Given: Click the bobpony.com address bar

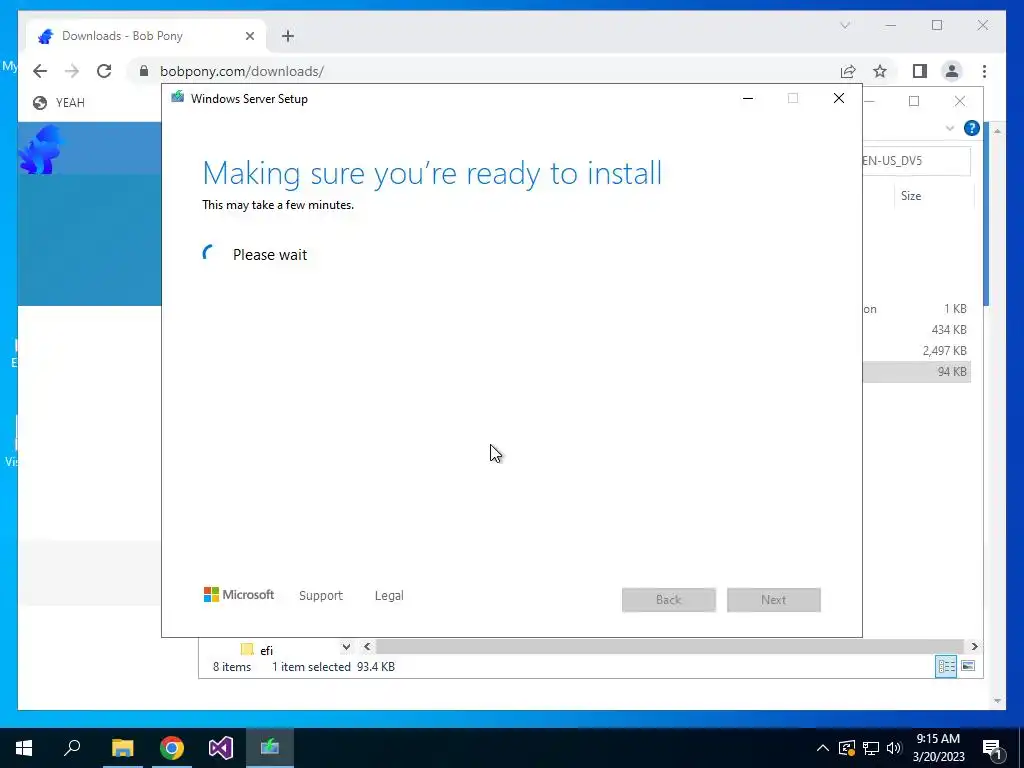Looking at the screenshot, I should [x=483, y=71].
